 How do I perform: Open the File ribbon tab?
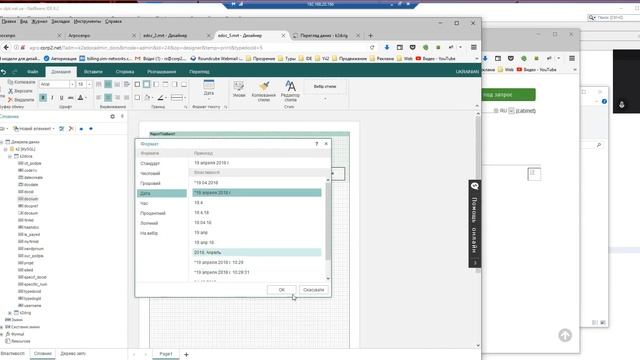(33, 72)
